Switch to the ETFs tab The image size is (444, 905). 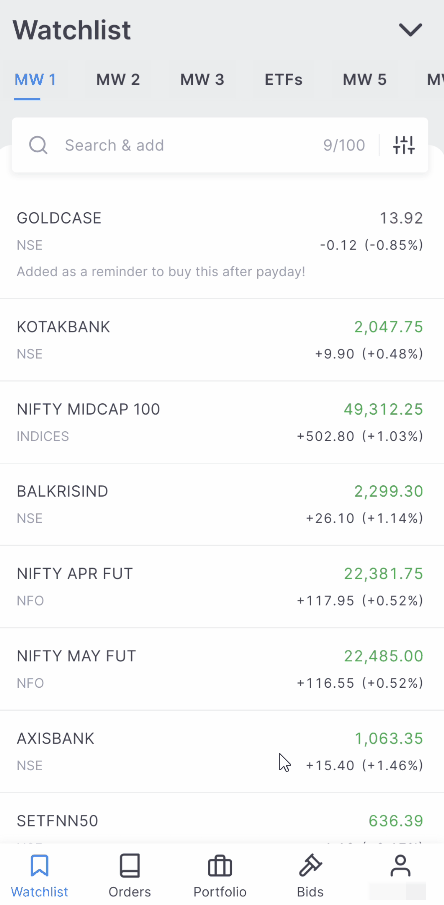[x=283, y=80]
